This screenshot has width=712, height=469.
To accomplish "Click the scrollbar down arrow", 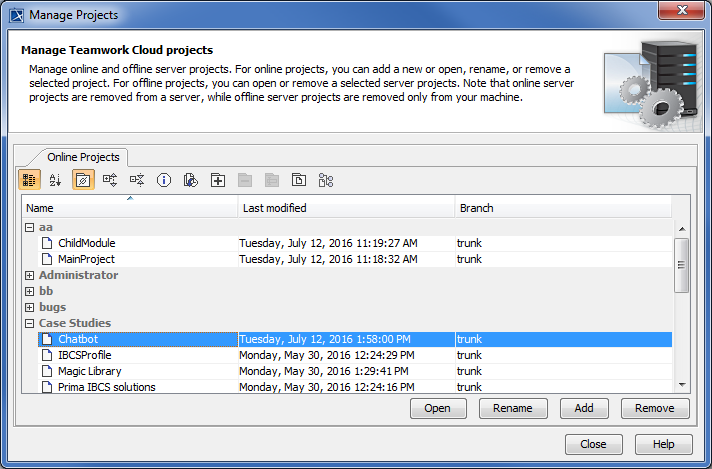I will [682, 385].
